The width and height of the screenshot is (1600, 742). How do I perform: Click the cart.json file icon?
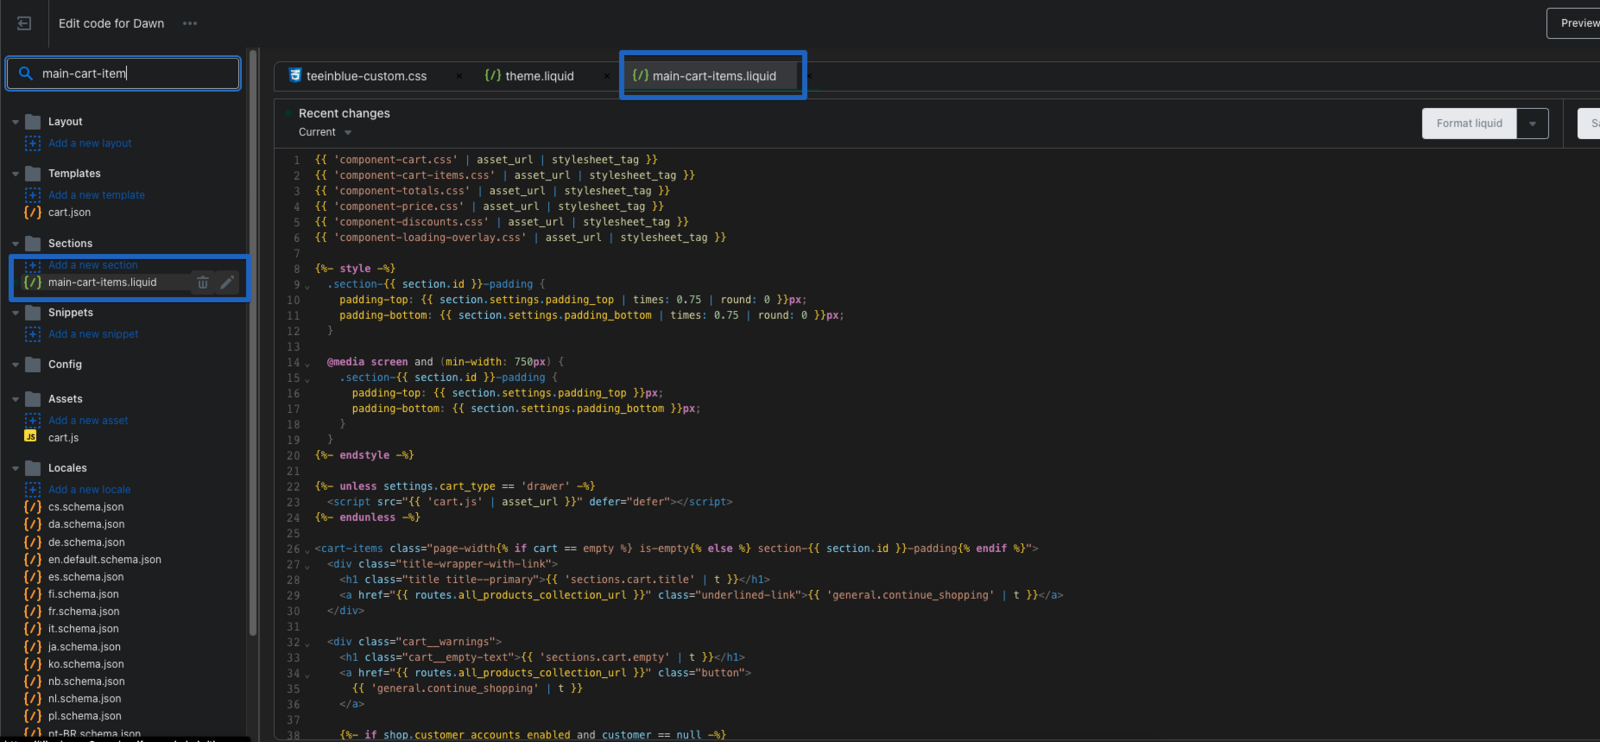tap(32, 212)
